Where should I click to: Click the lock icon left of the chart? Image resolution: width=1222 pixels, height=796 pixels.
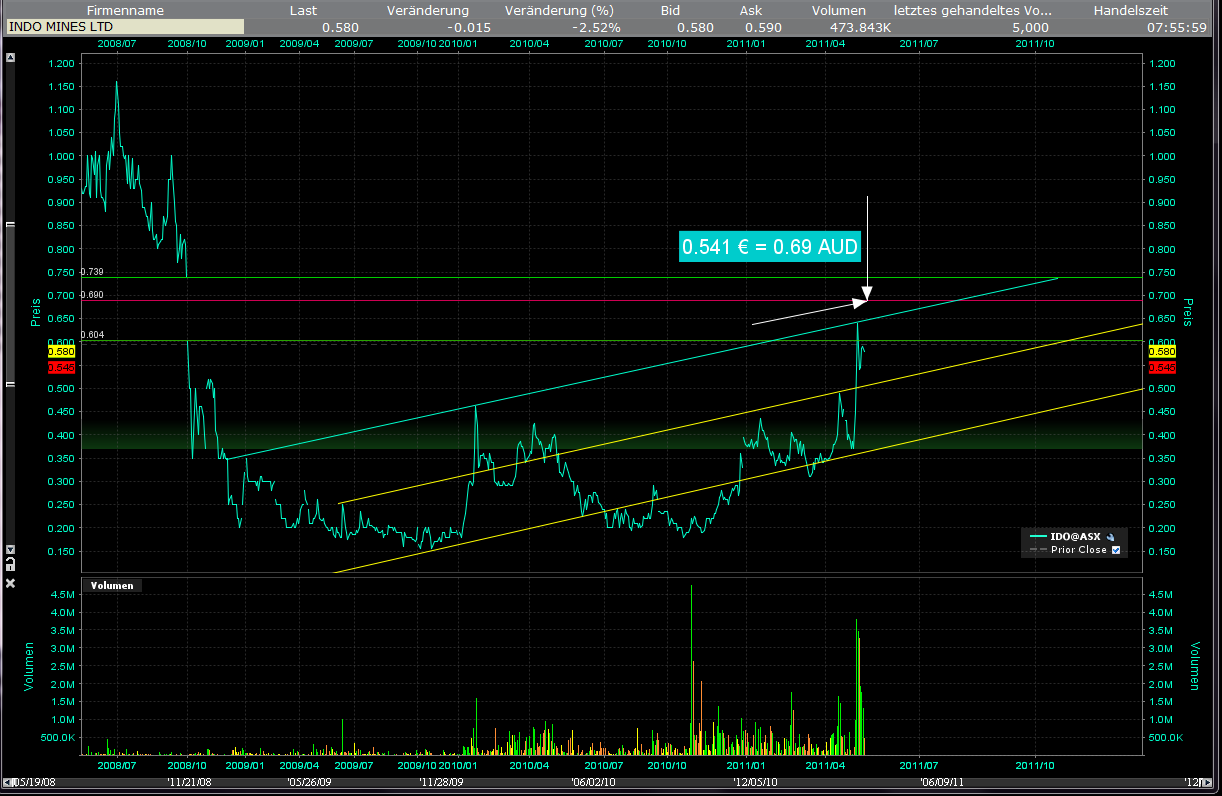point(11,566)
